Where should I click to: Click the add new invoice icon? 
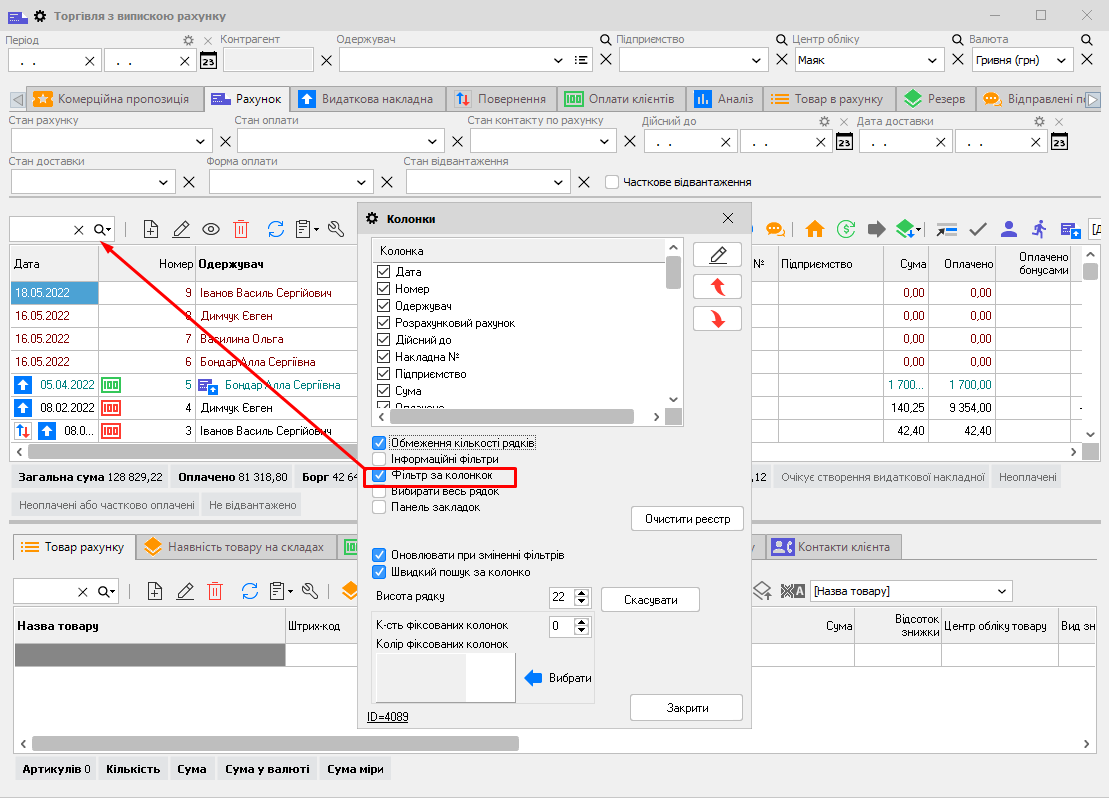pos(151,229)
